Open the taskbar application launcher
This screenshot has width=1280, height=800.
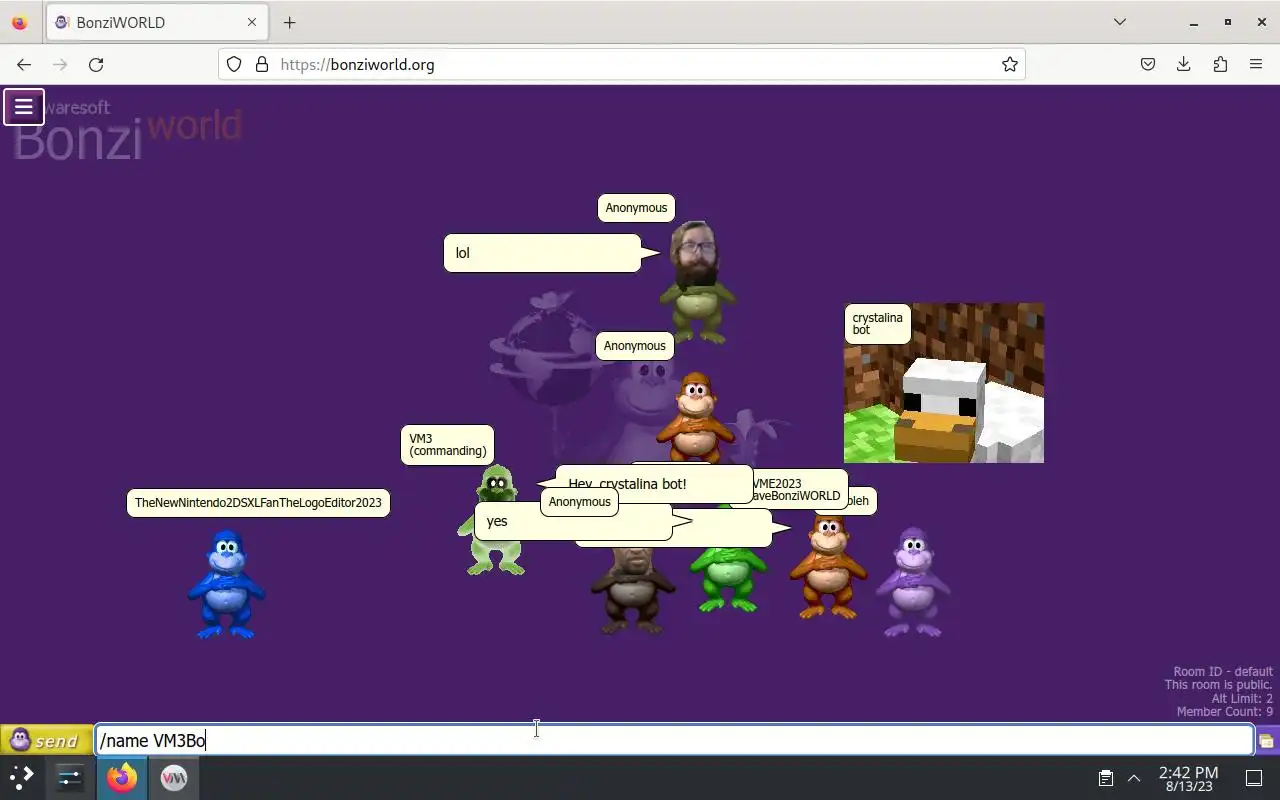click(x=22, y=777)
